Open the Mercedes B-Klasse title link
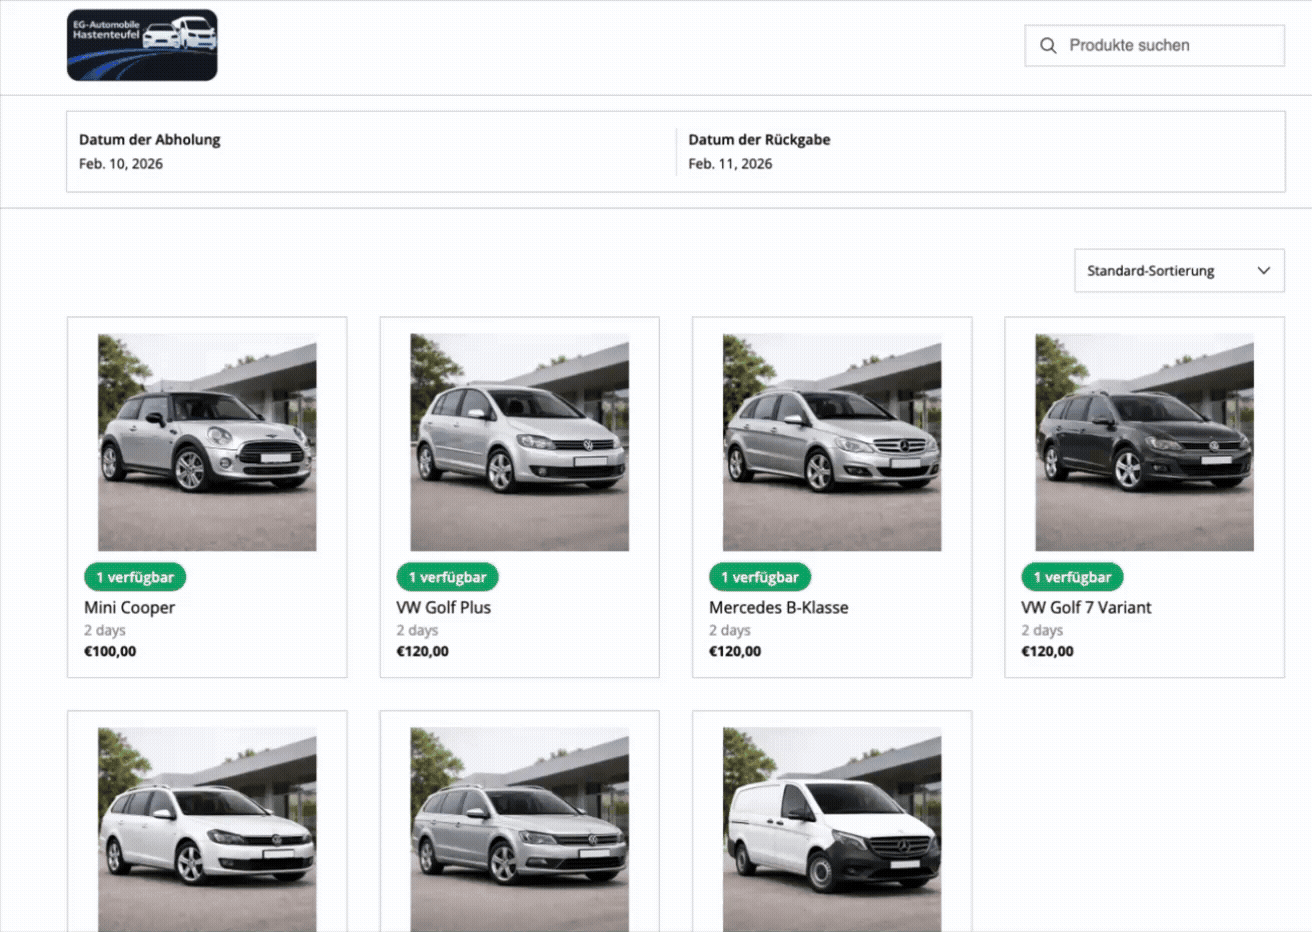This screenshot has height=932, width=1312. pos(778,607)
